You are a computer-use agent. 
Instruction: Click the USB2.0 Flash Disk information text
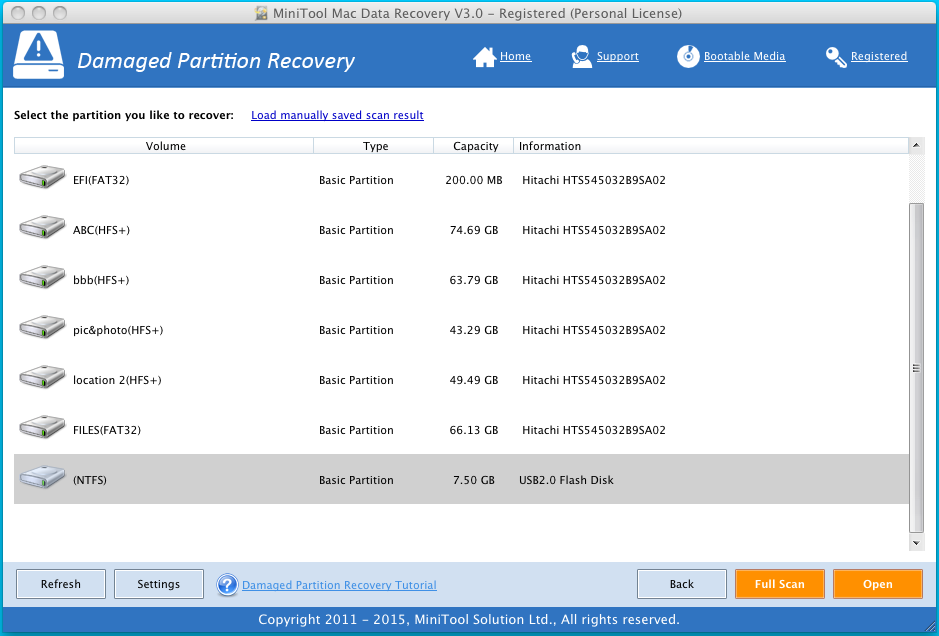click(567, 480)
